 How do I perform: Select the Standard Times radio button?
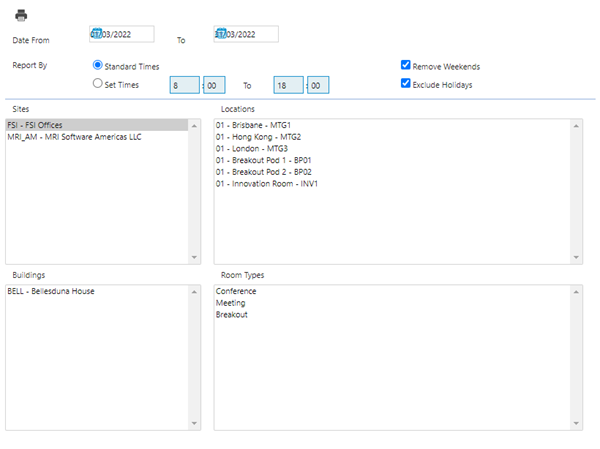[98, 65]
